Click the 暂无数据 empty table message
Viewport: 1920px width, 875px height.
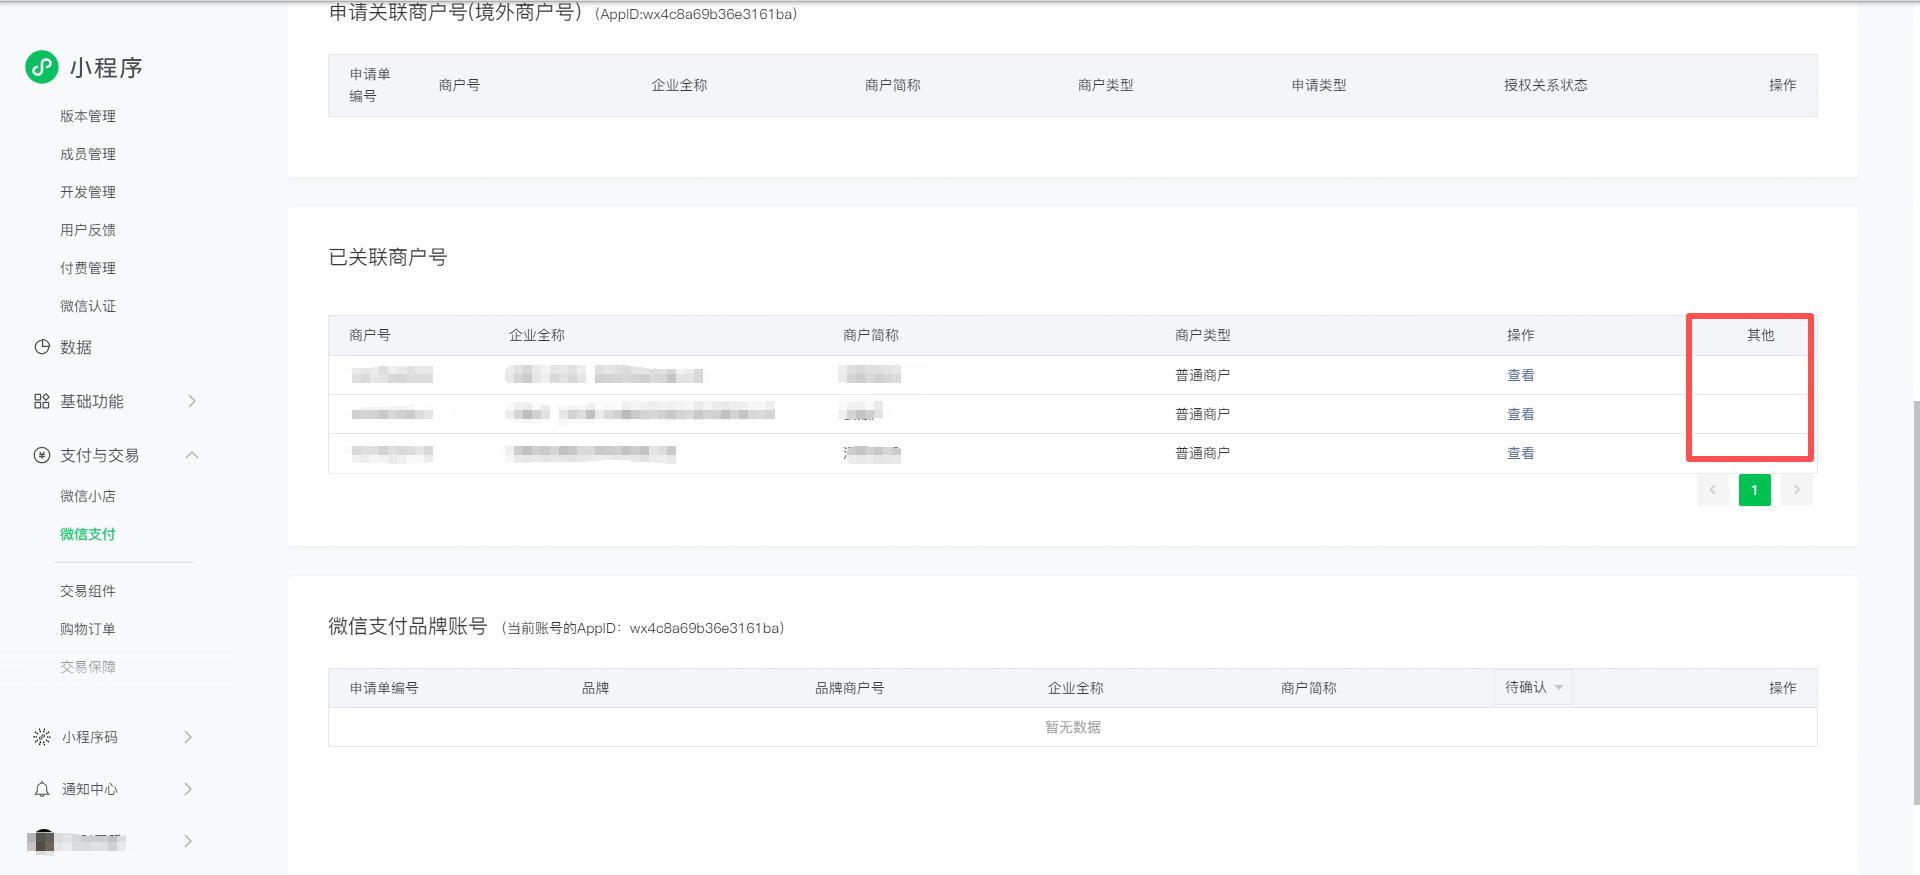pyautogui.click(x=1073, y=727)
